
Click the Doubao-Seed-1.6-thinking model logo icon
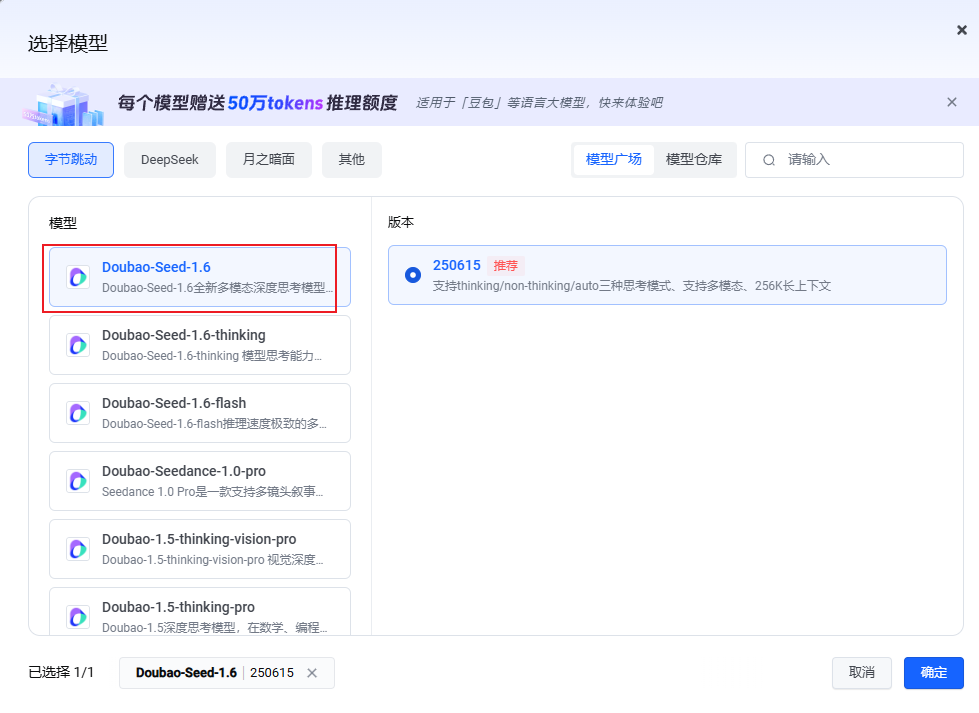[78, 345]
